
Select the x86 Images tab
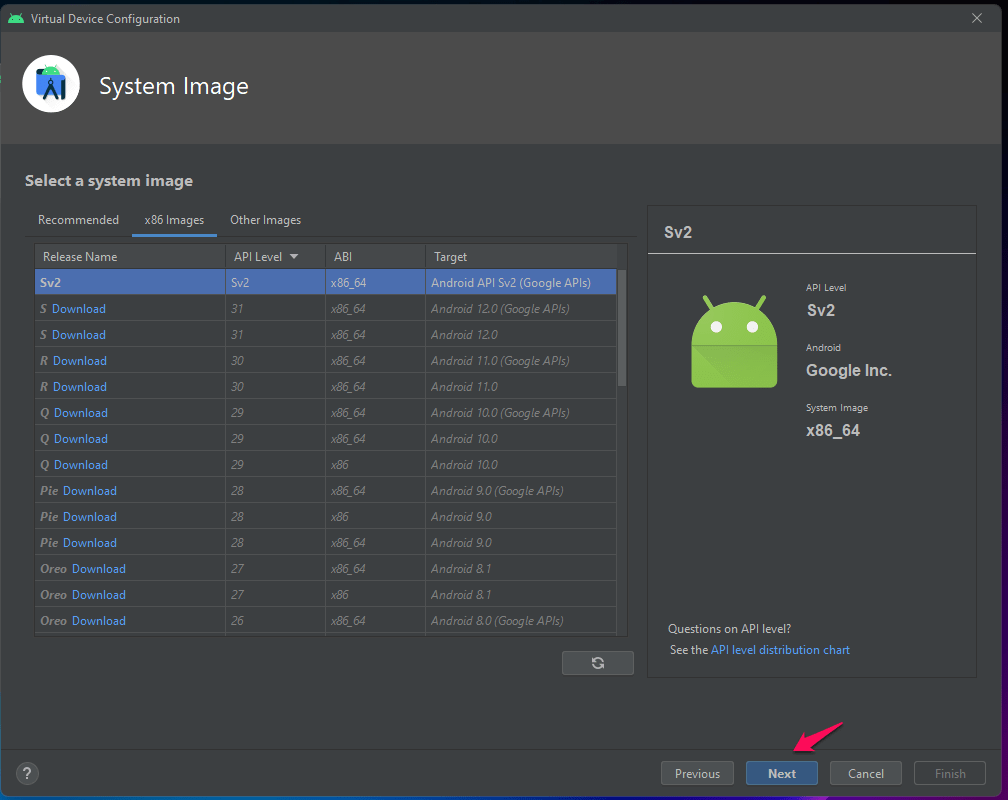point(174,220)
